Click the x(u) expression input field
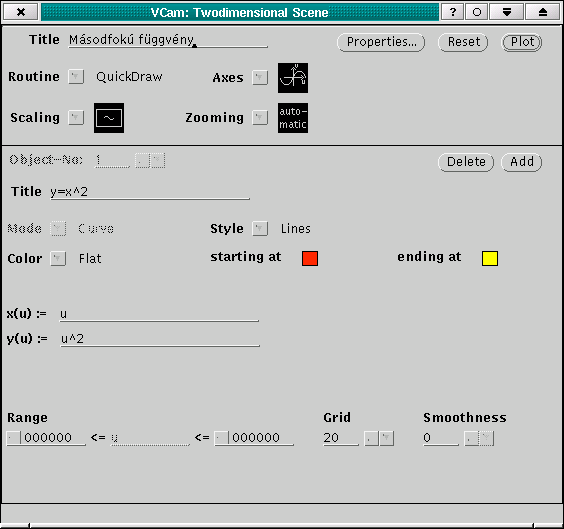Screen dimensions: 564x529 [x=159, y=314]
